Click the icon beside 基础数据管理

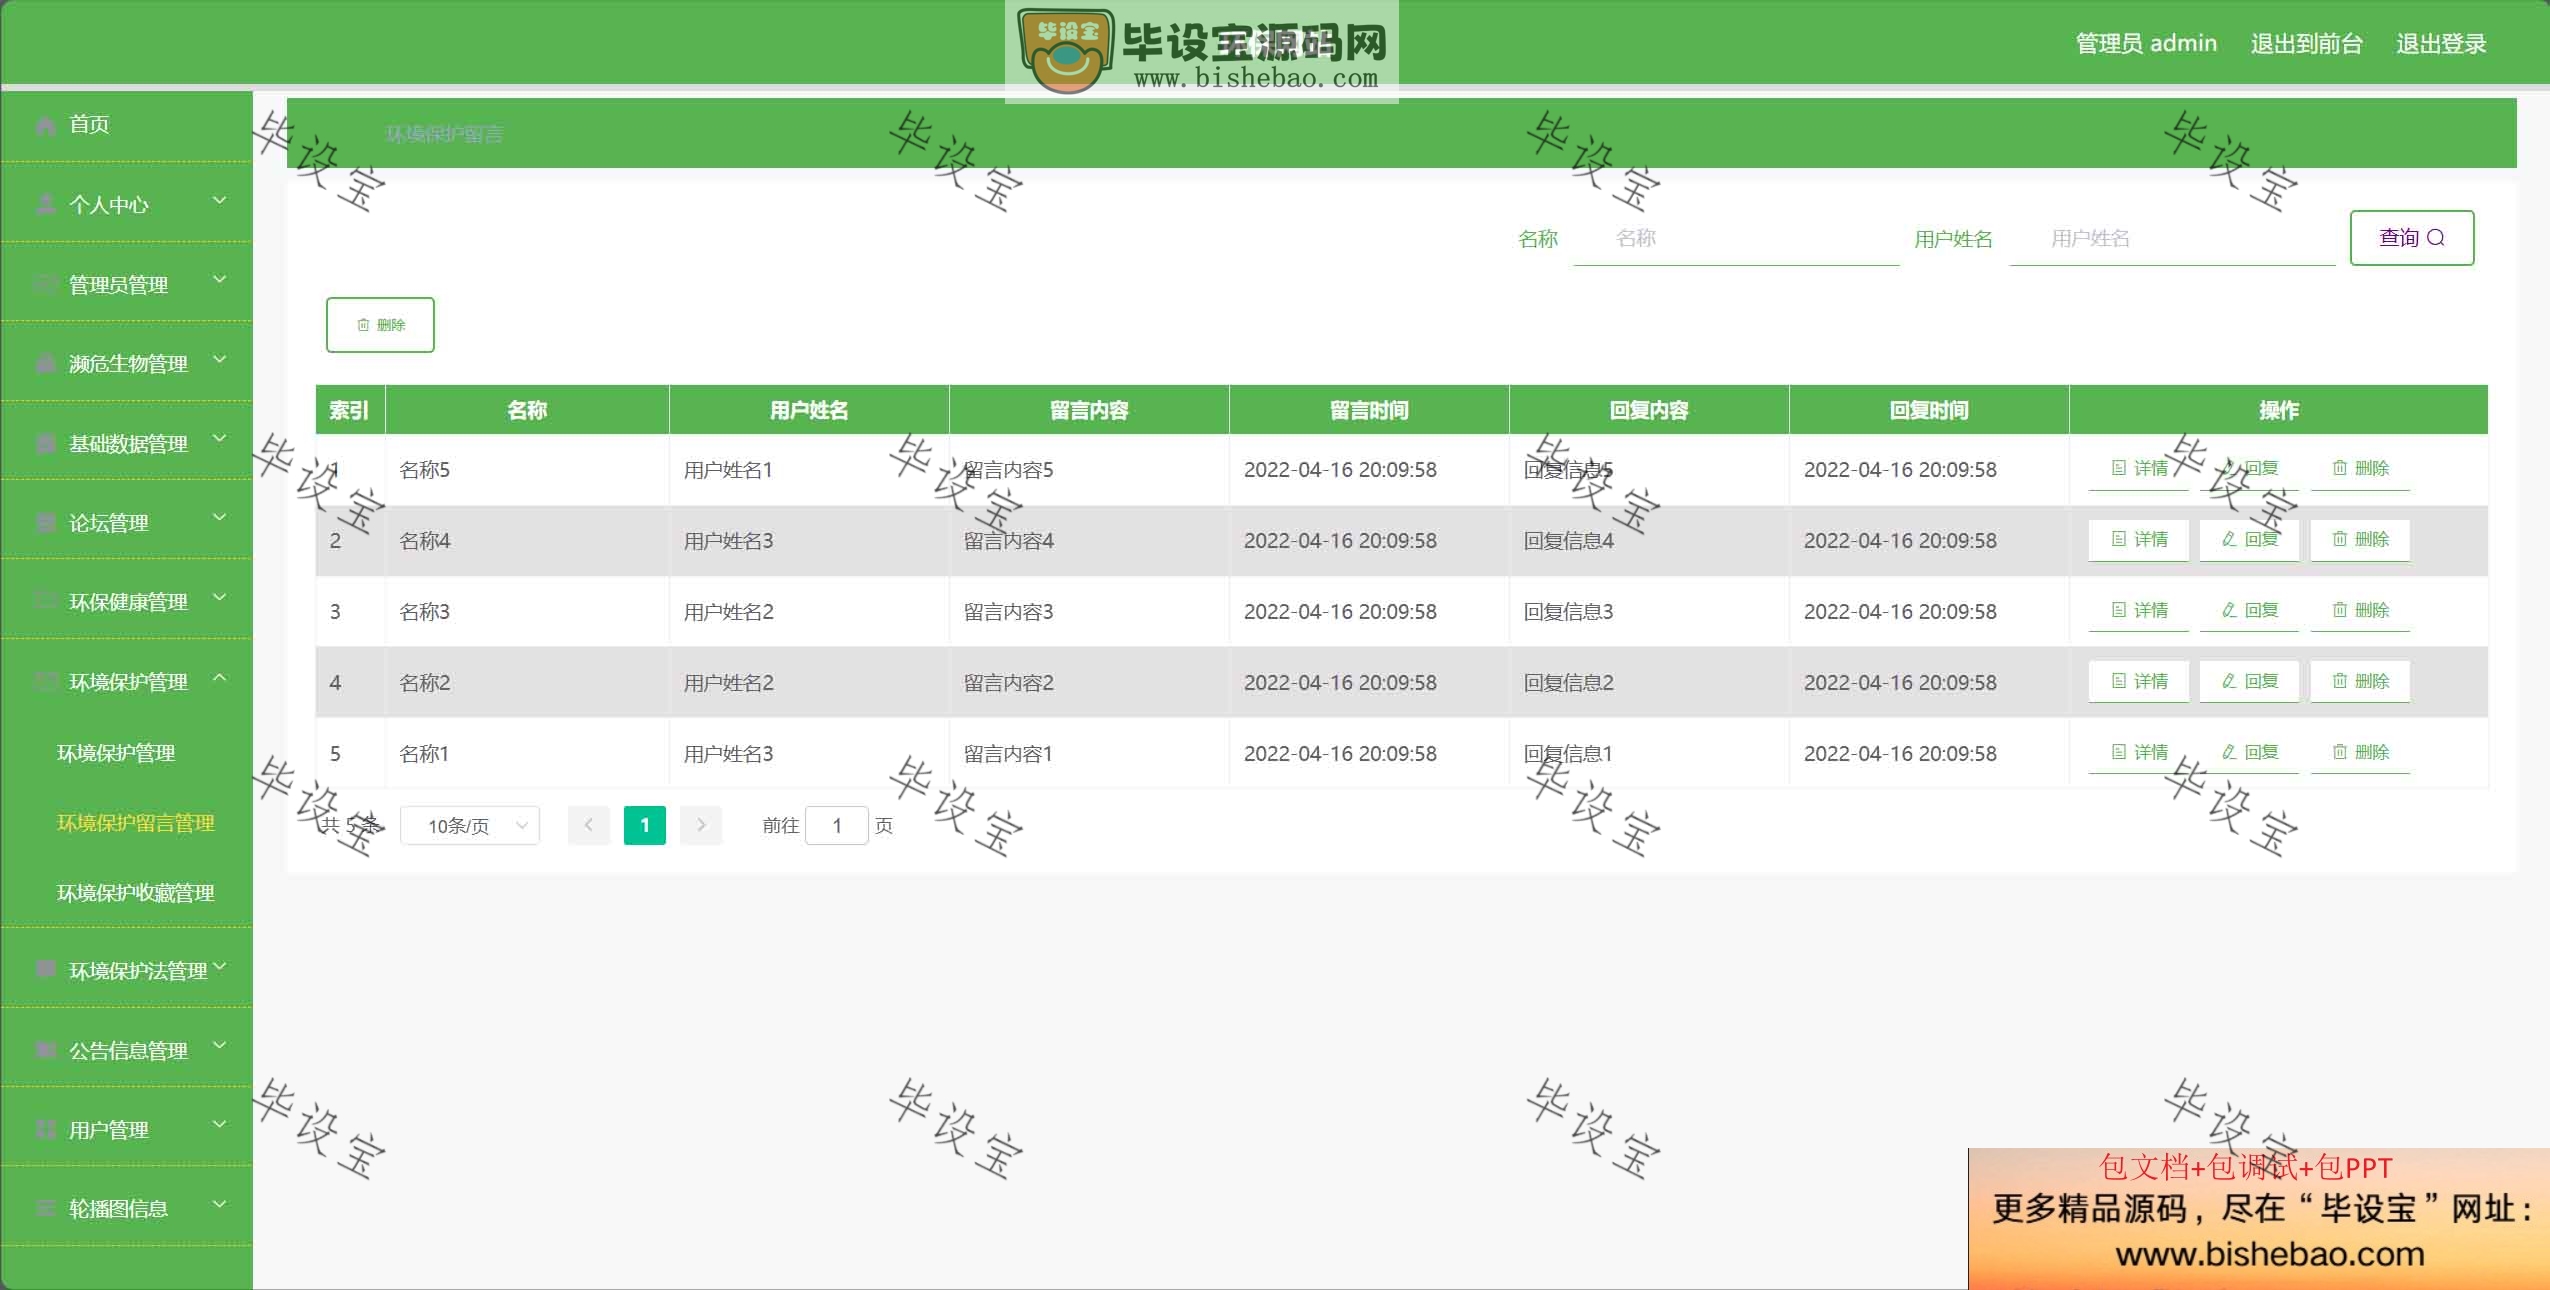point(45,444)
